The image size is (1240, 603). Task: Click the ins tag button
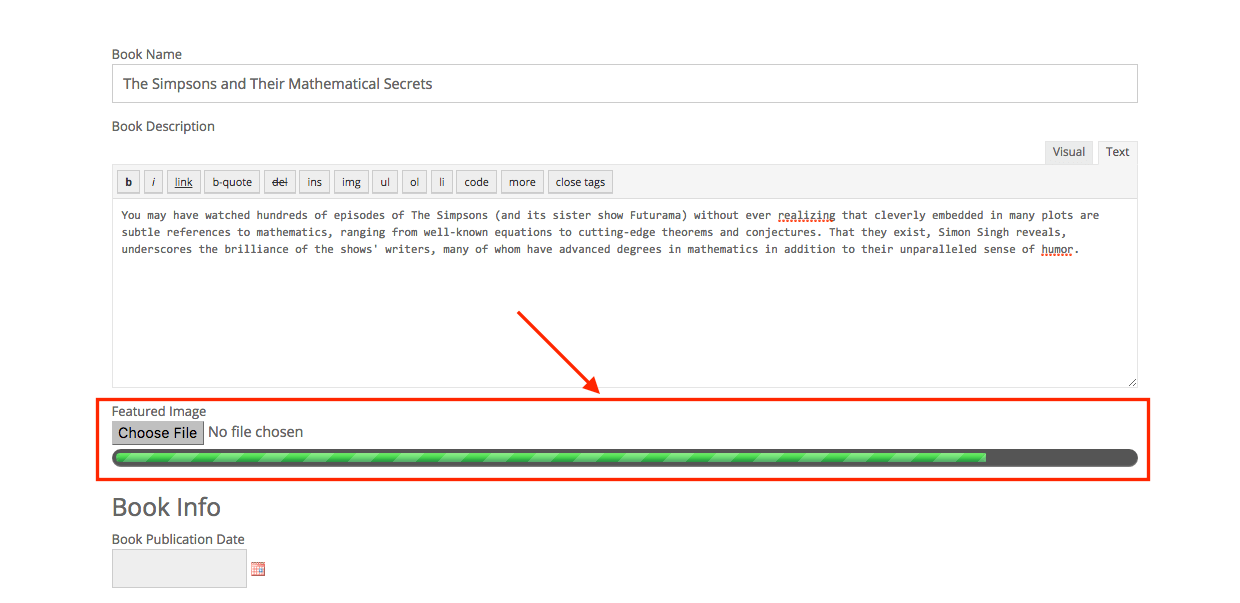click(x=315, y=182)
